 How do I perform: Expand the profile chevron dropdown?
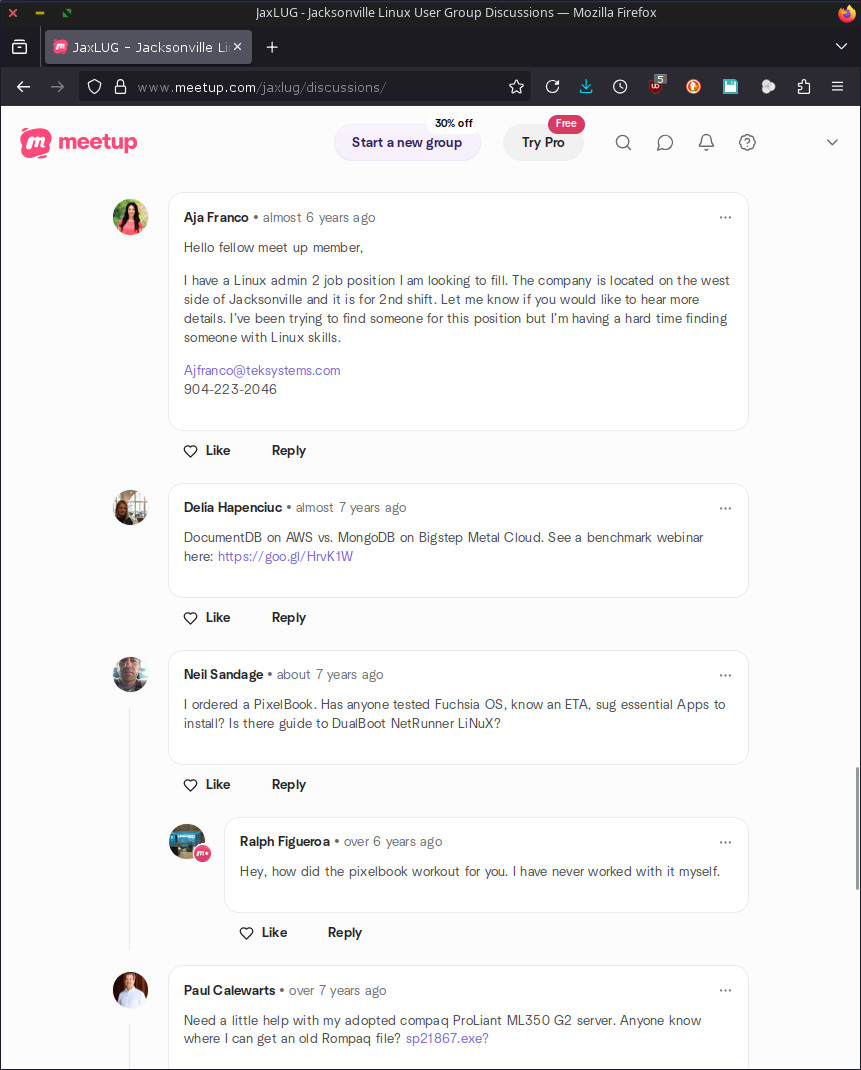(x=832, y=143)
